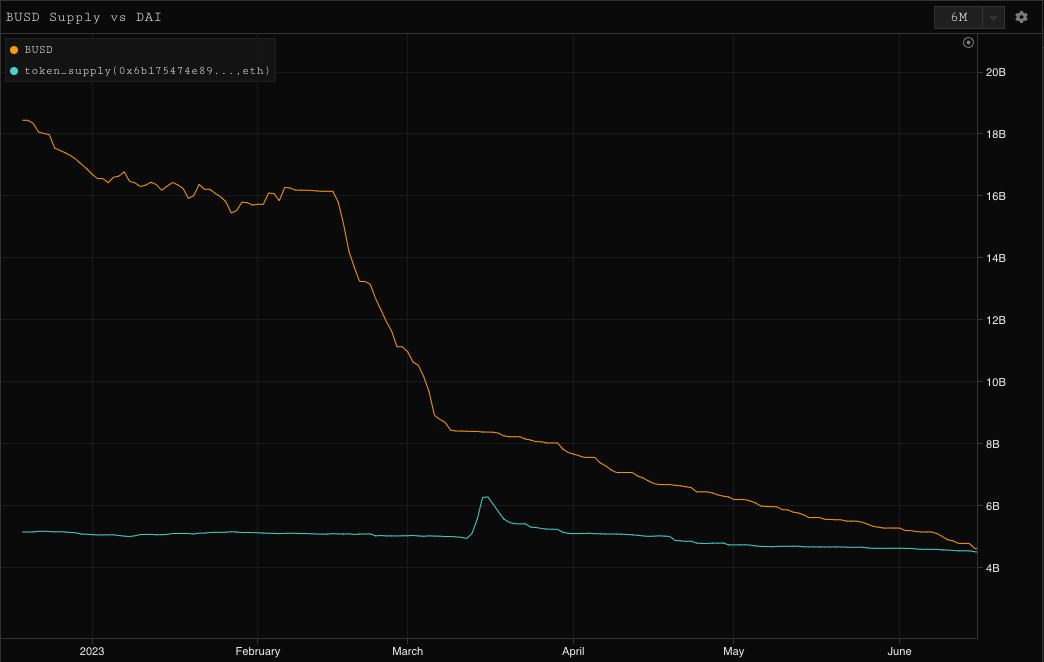Click the chart title BUSD Supply vs DAI
This screenshot has height=662, width=1044.
(84, 17)
